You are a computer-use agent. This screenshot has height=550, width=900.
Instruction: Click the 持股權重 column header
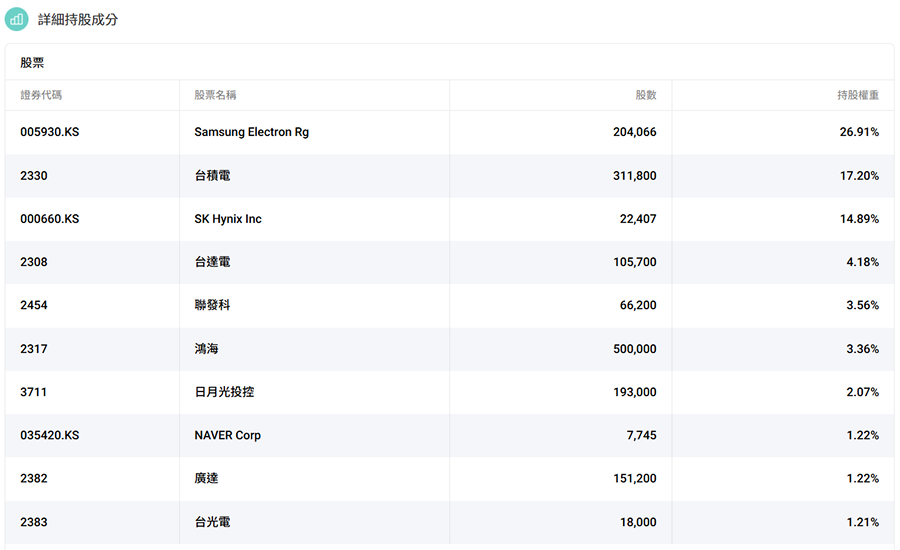click(858, 95)
